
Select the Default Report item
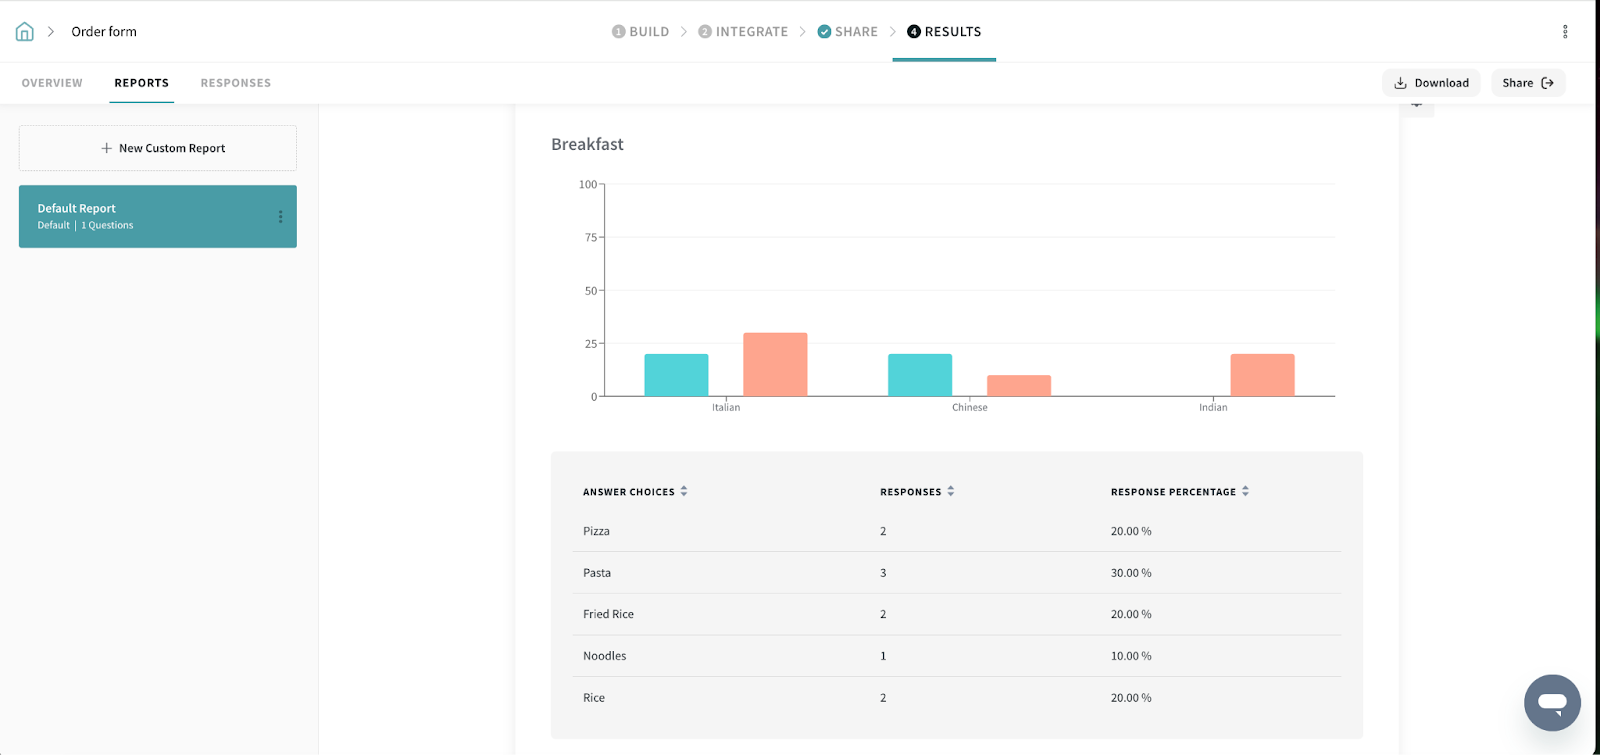140,216
